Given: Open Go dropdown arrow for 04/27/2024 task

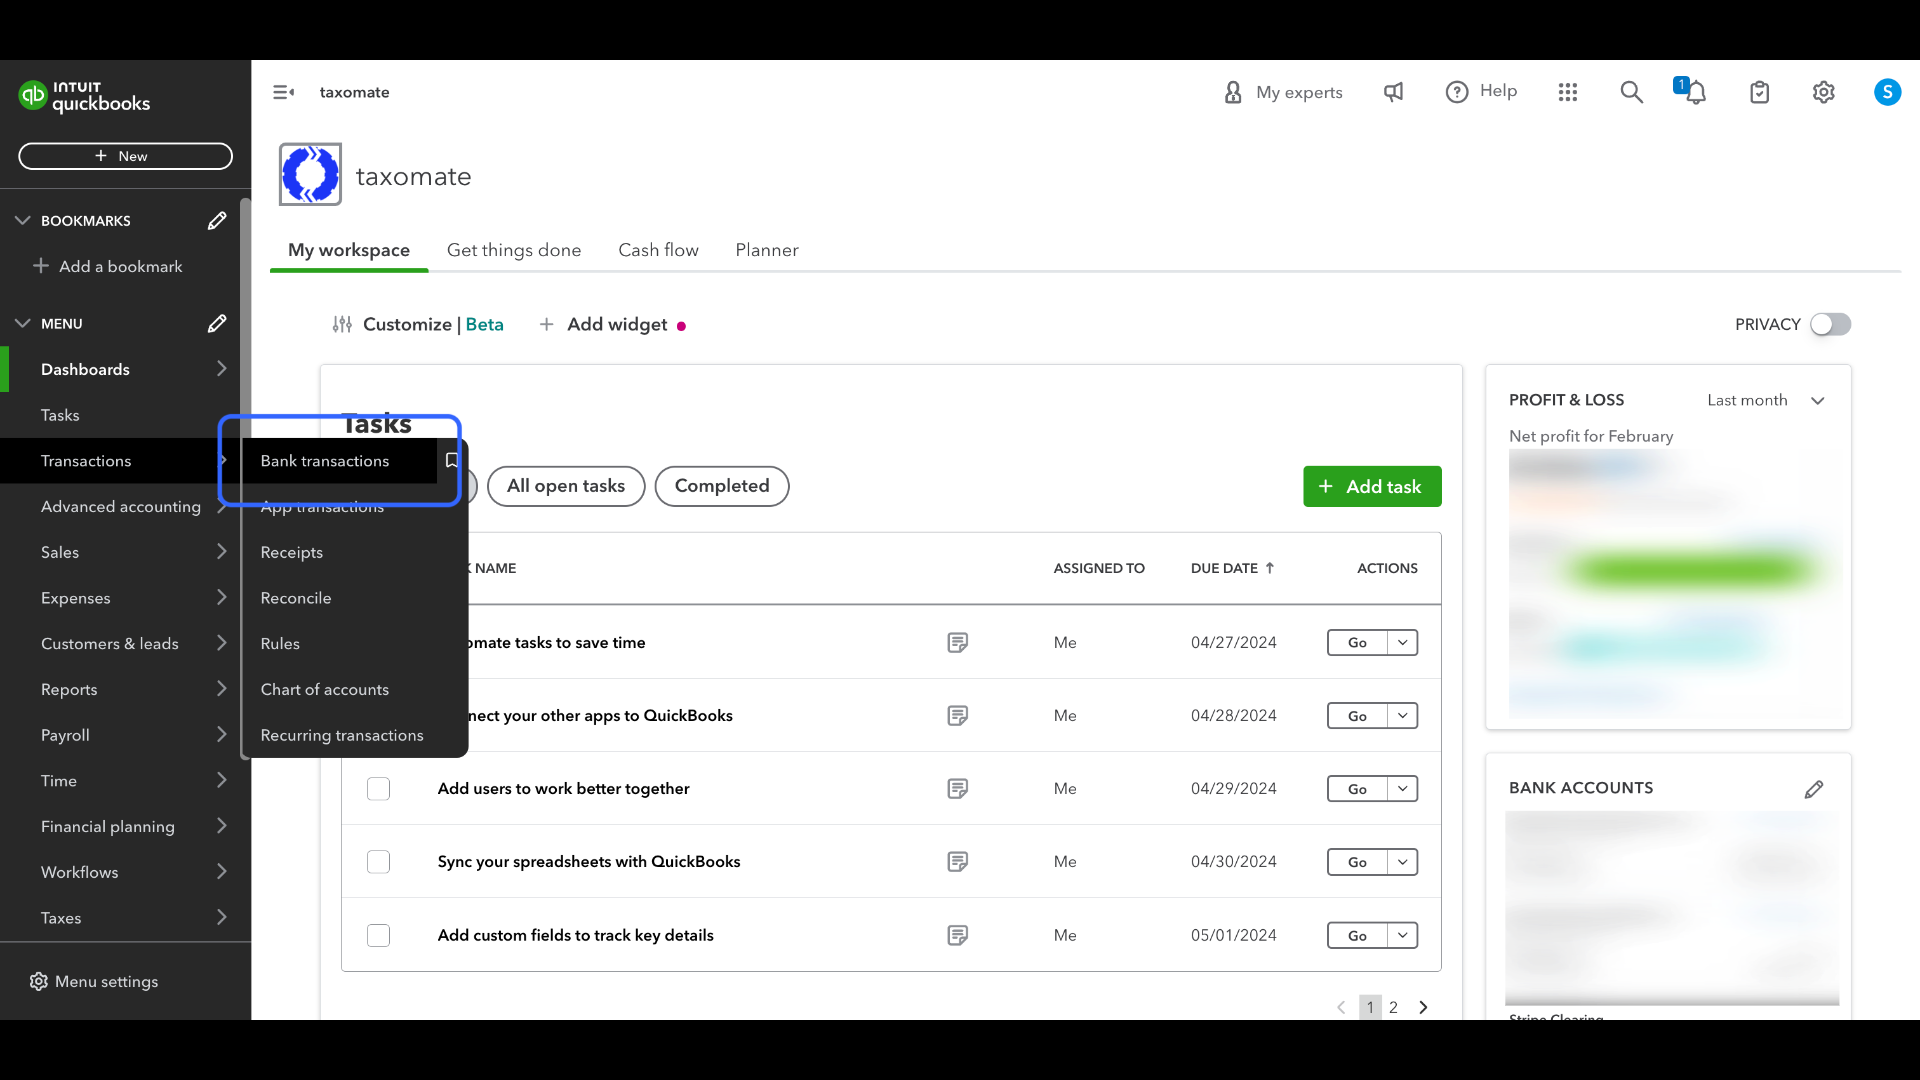Looking at the screenshot, I should pos(1403,643).
